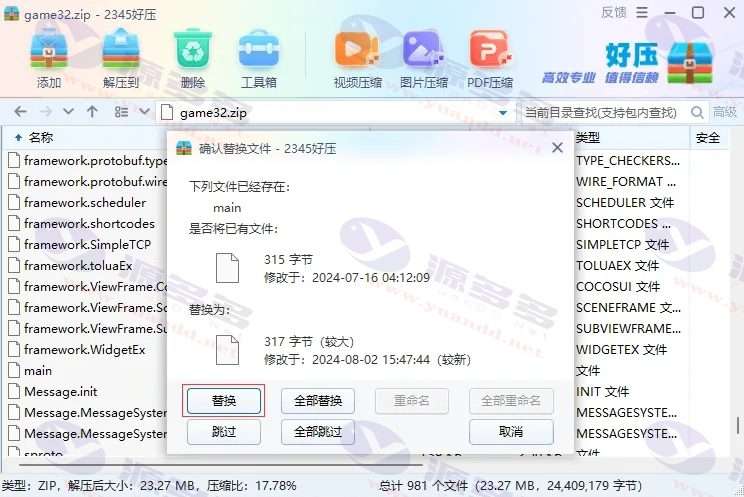Select the Message.init file
The width and height of the screenshot is (744, 497).
tap(61, 392)
